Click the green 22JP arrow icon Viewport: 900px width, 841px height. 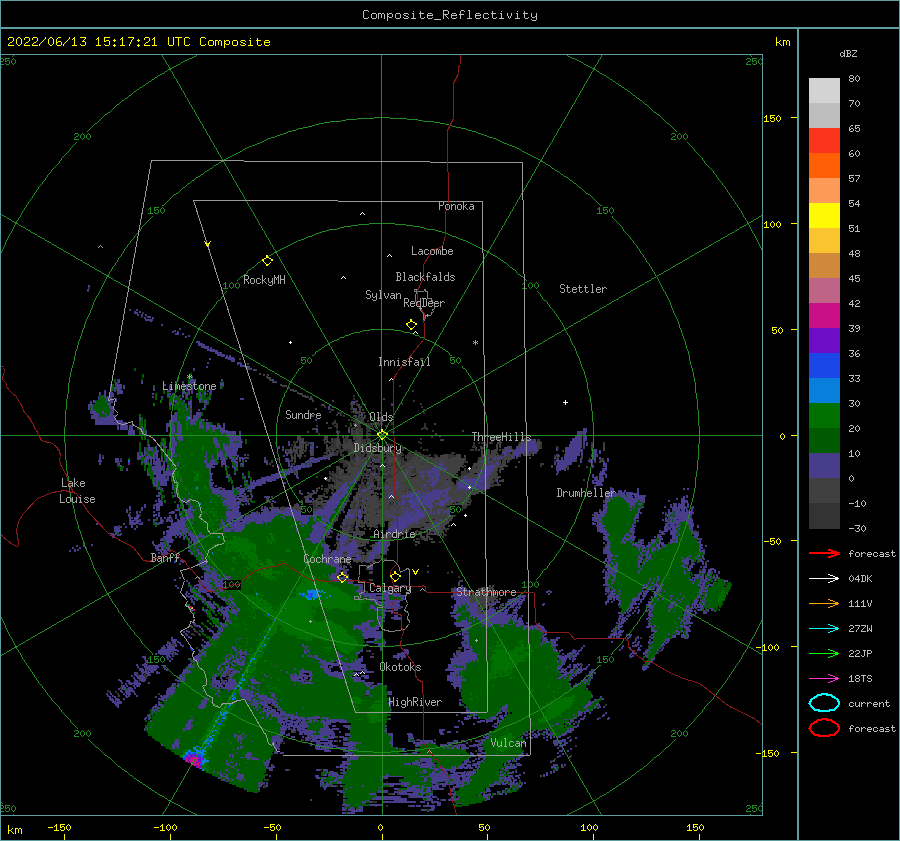(824, 653)
